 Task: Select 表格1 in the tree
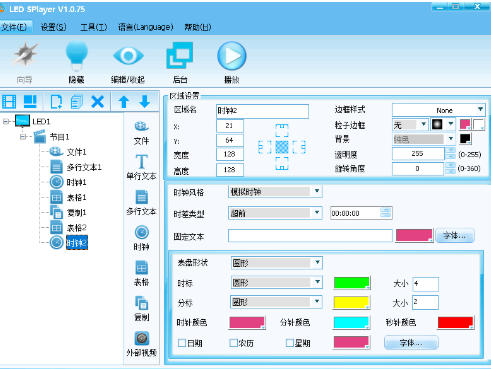(76, 198)
